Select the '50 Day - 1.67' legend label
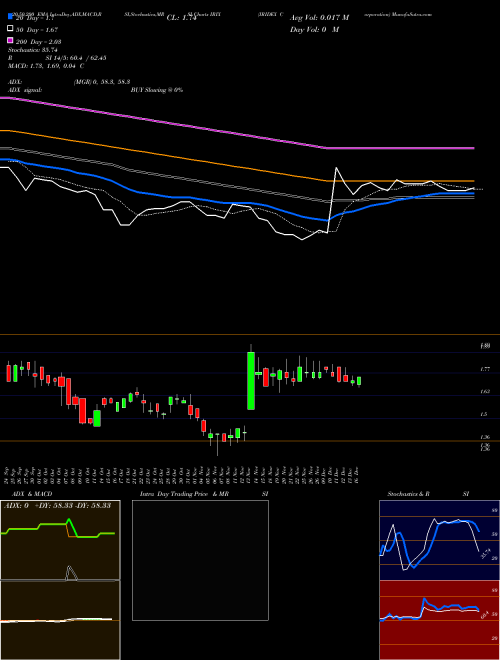 [37, 30]
